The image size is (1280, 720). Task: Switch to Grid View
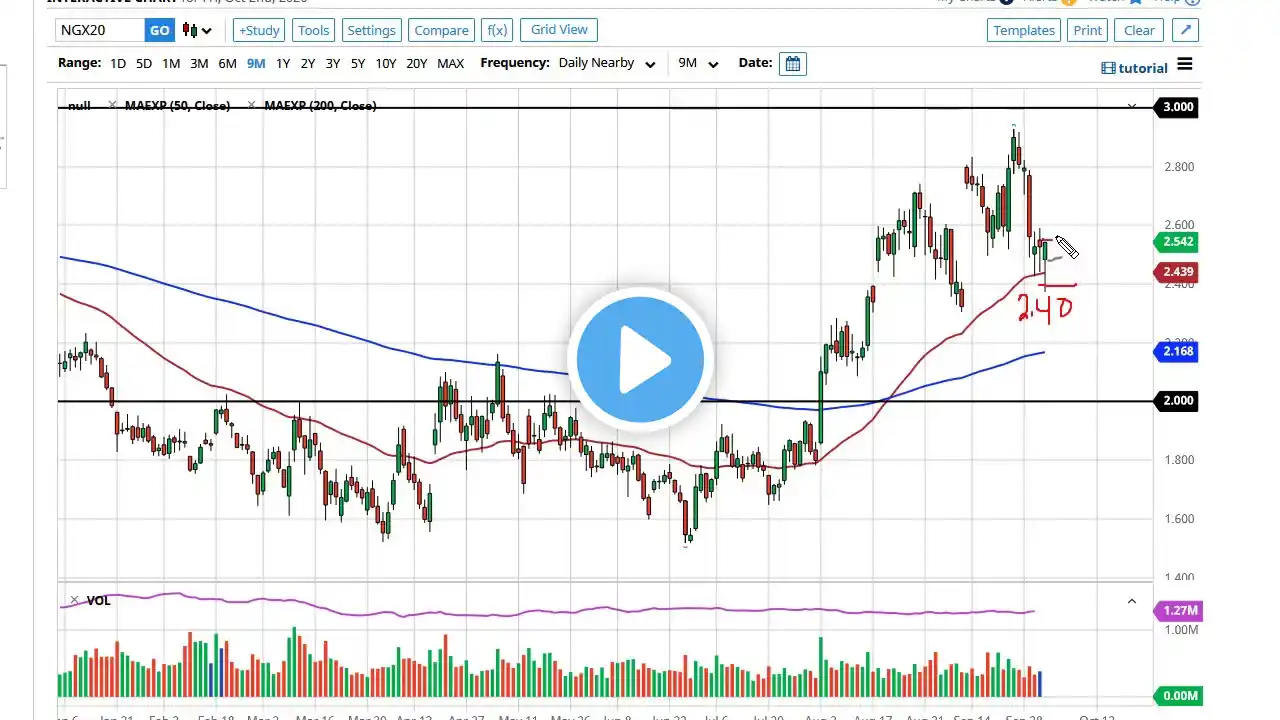559,30
